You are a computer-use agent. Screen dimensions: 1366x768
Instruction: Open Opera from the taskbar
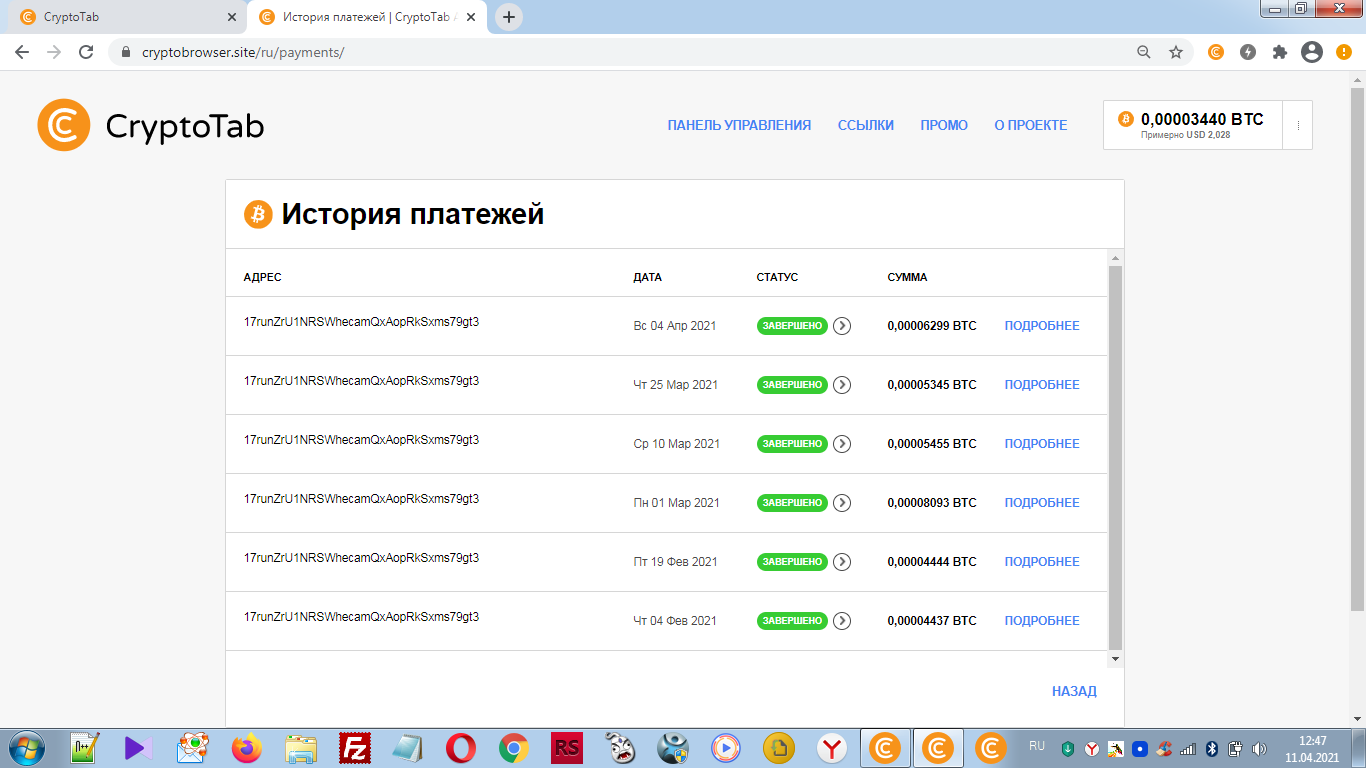tap(461, 748)
